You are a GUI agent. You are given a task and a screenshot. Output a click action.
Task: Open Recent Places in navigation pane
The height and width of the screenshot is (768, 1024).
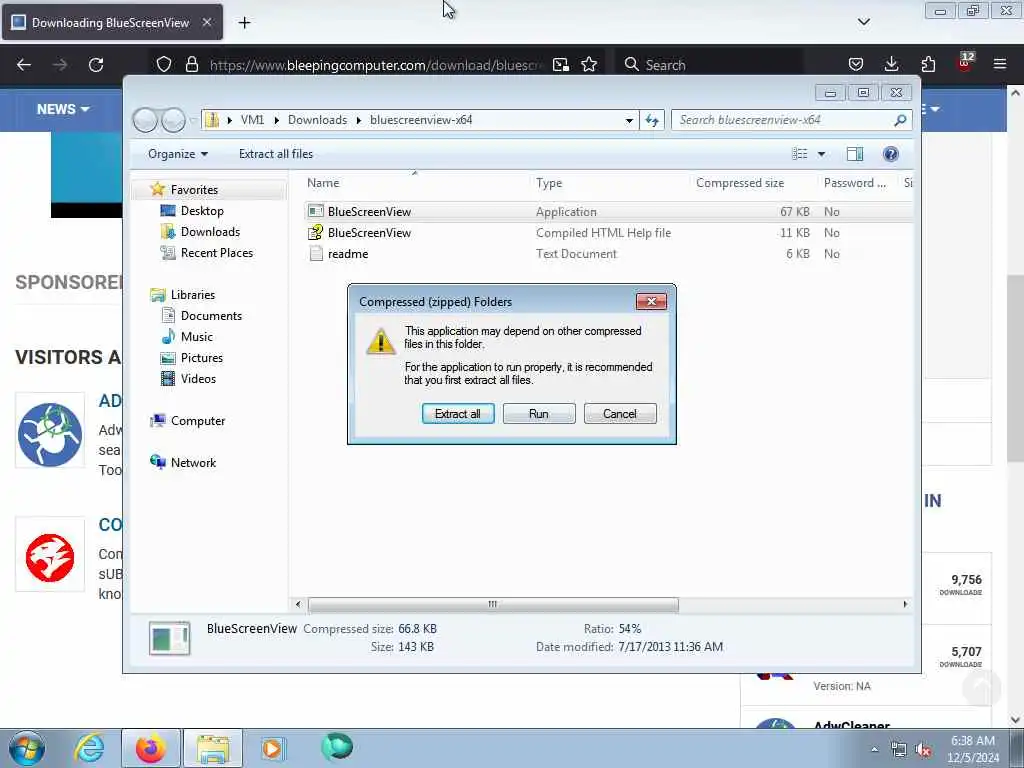pos(216,253)
